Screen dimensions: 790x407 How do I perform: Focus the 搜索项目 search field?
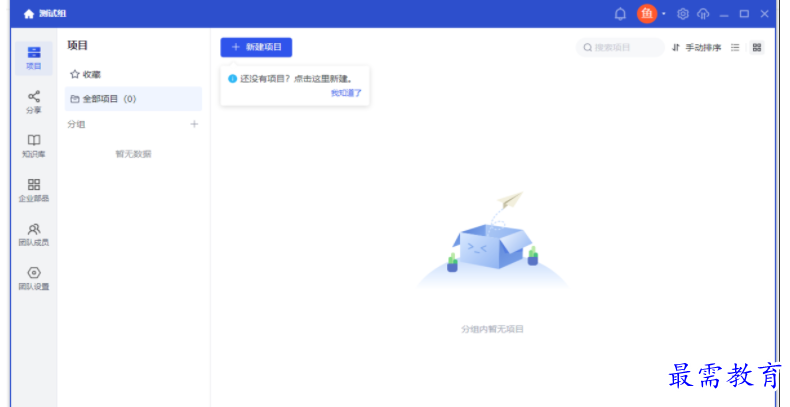620,47
